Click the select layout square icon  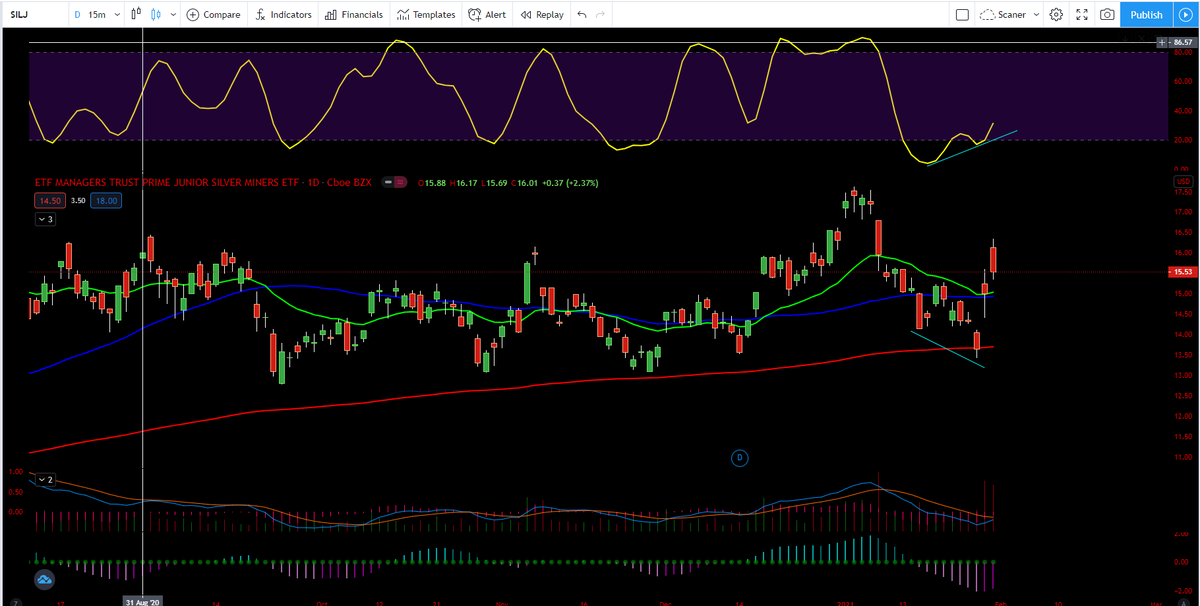tap(962, 15)
